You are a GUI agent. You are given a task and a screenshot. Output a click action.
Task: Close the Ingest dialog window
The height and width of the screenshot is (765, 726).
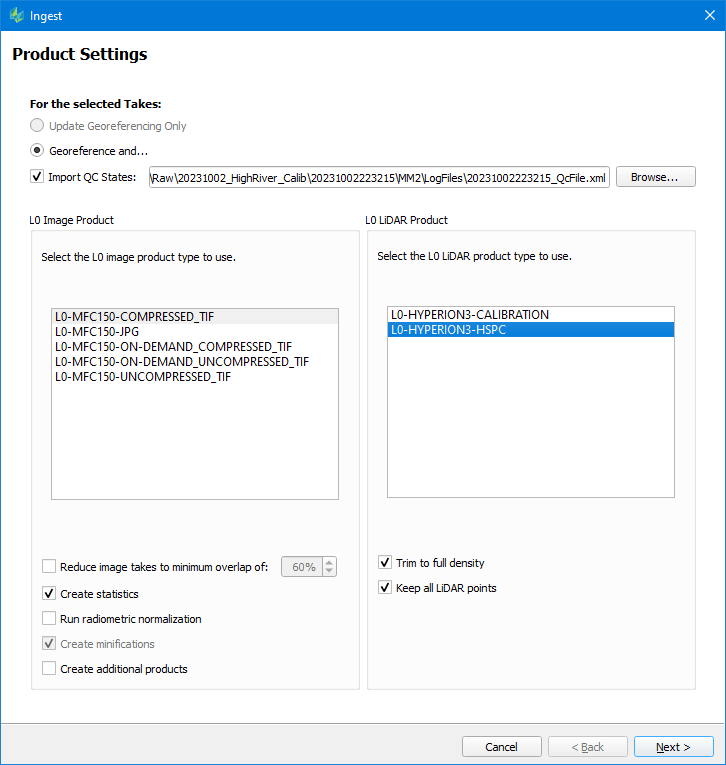click(702, 16)
